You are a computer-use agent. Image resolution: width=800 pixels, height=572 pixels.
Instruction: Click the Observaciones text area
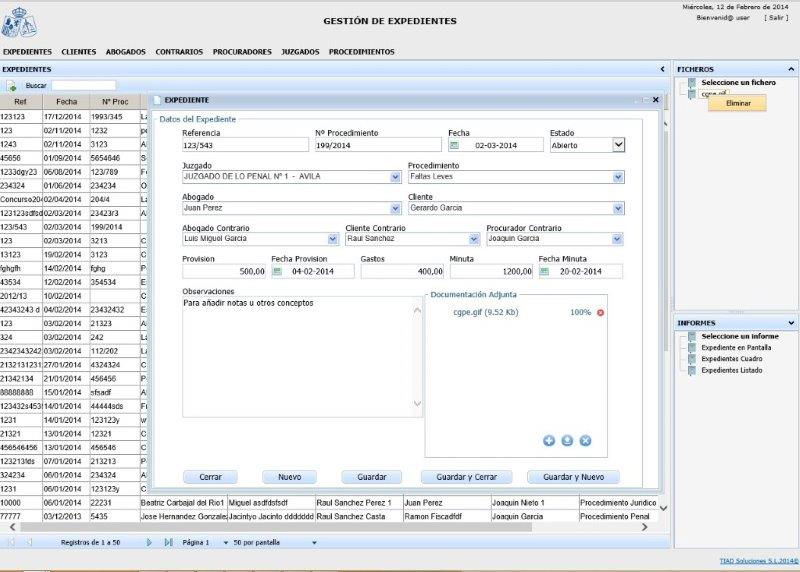pos(298,355)
